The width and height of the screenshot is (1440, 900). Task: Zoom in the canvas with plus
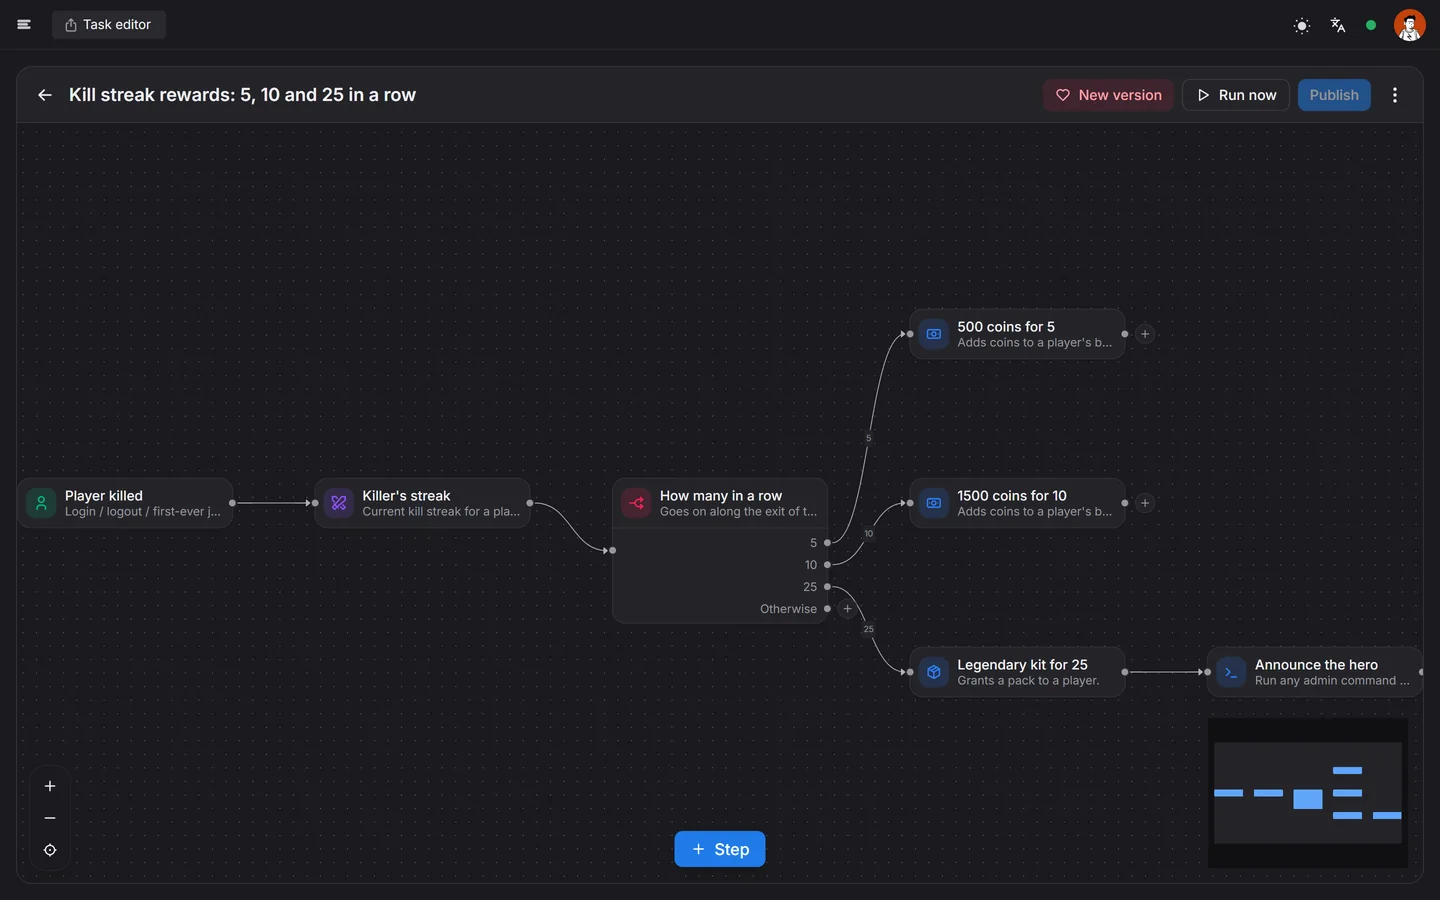50,786
